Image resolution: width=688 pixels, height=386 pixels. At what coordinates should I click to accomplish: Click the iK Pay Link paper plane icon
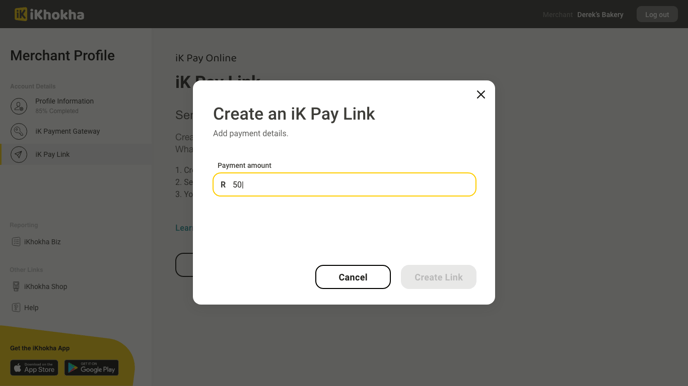click(19, 154)
